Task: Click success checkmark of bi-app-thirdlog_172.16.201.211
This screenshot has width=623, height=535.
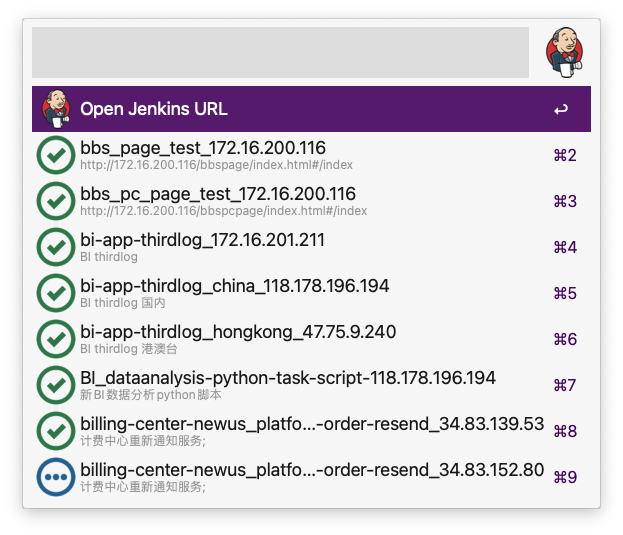Action: click(56, 247)
